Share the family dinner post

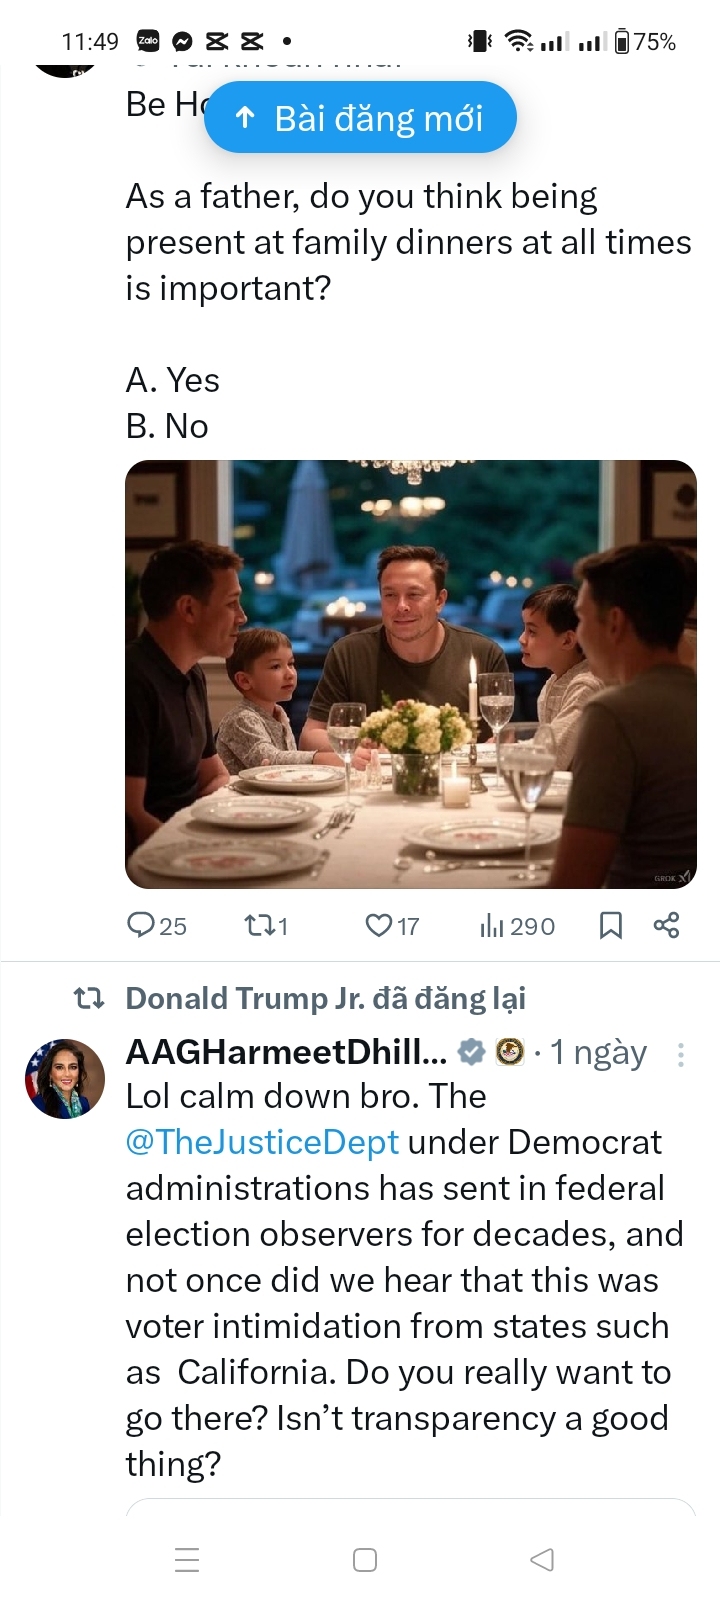point(666,925)
